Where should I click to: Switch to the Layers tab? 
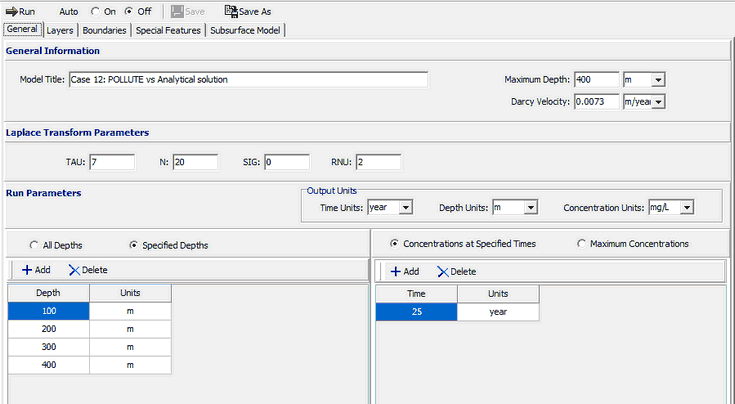(x=59, y=30)
